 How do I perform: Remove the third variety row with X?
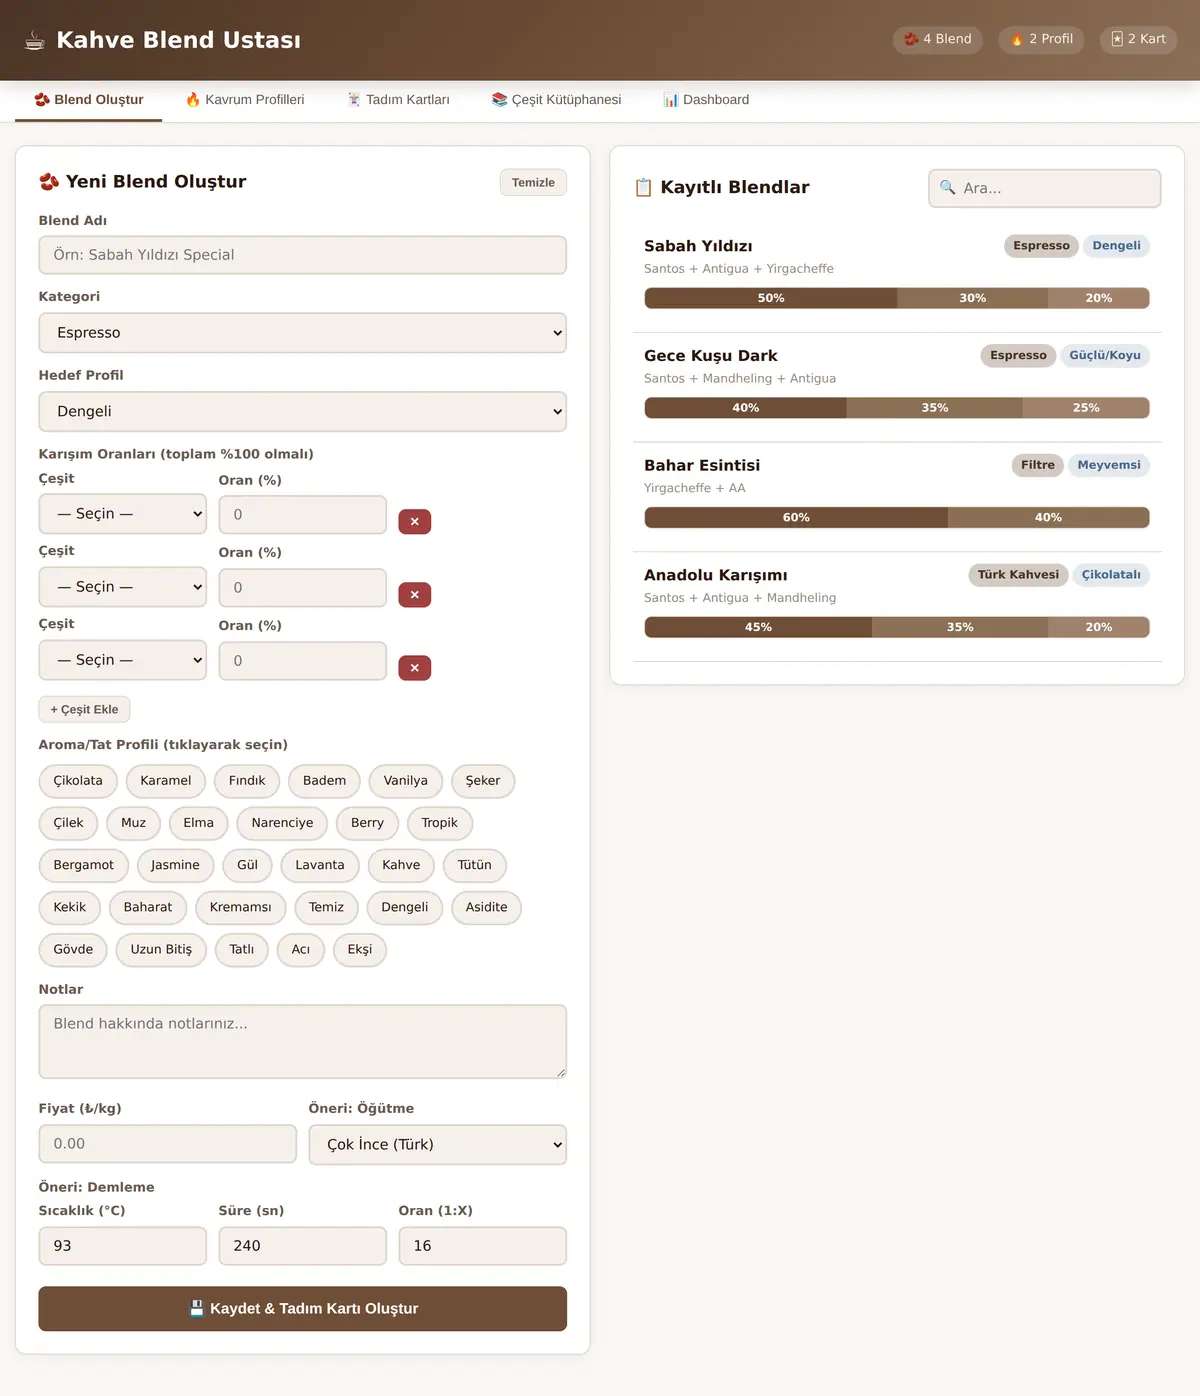[415, 668]
